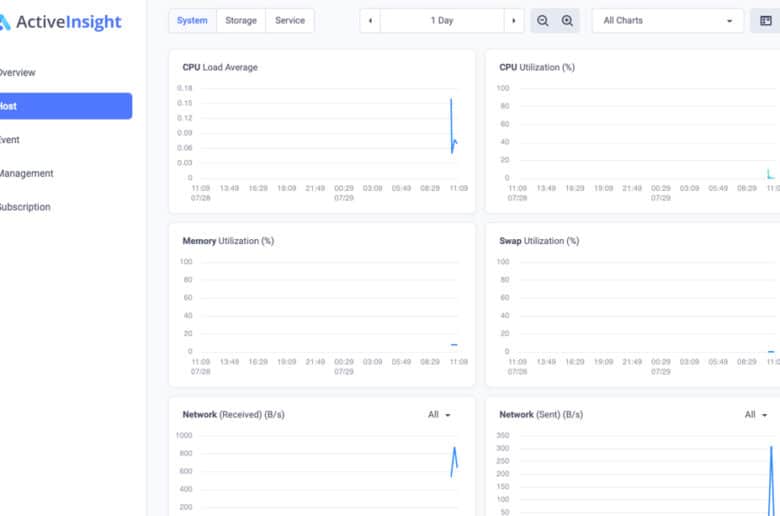Click the Network (Sent) (B/s) title
Viewport: 780px width, 516px height.
[x=541, y=414]
